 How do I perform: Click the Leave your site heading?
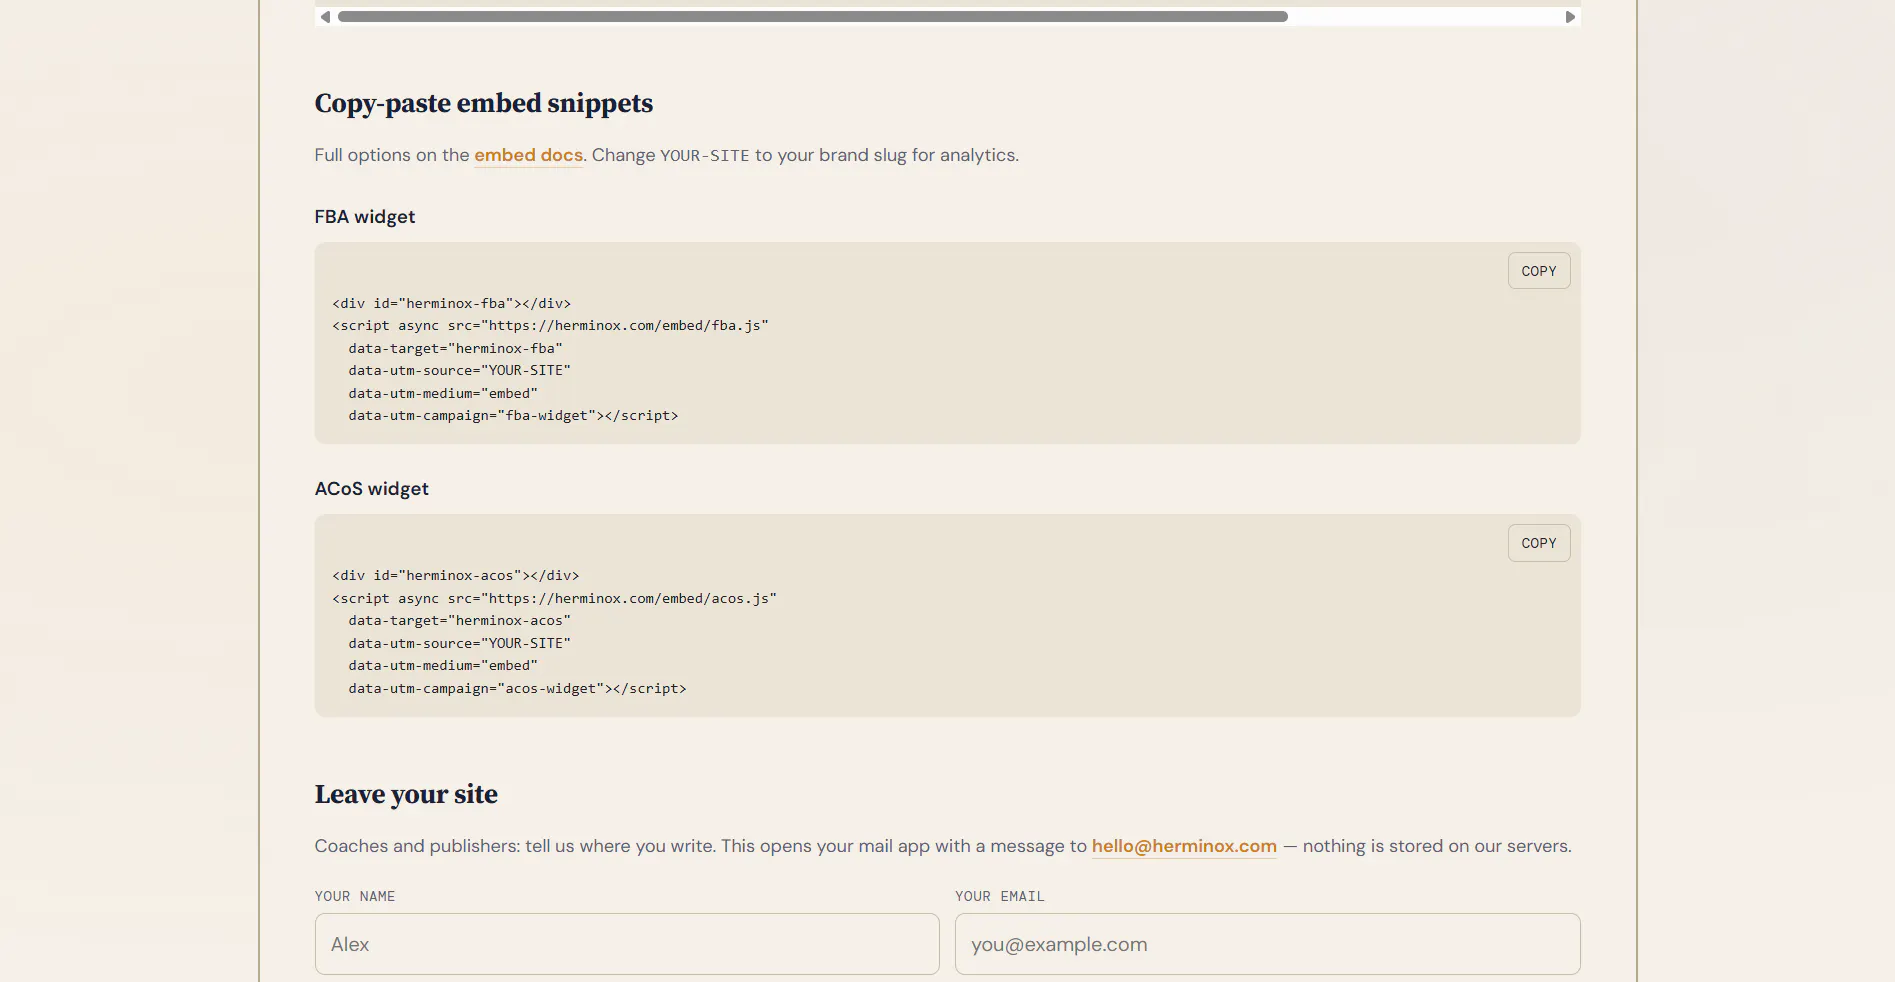(x=406, y=794)
